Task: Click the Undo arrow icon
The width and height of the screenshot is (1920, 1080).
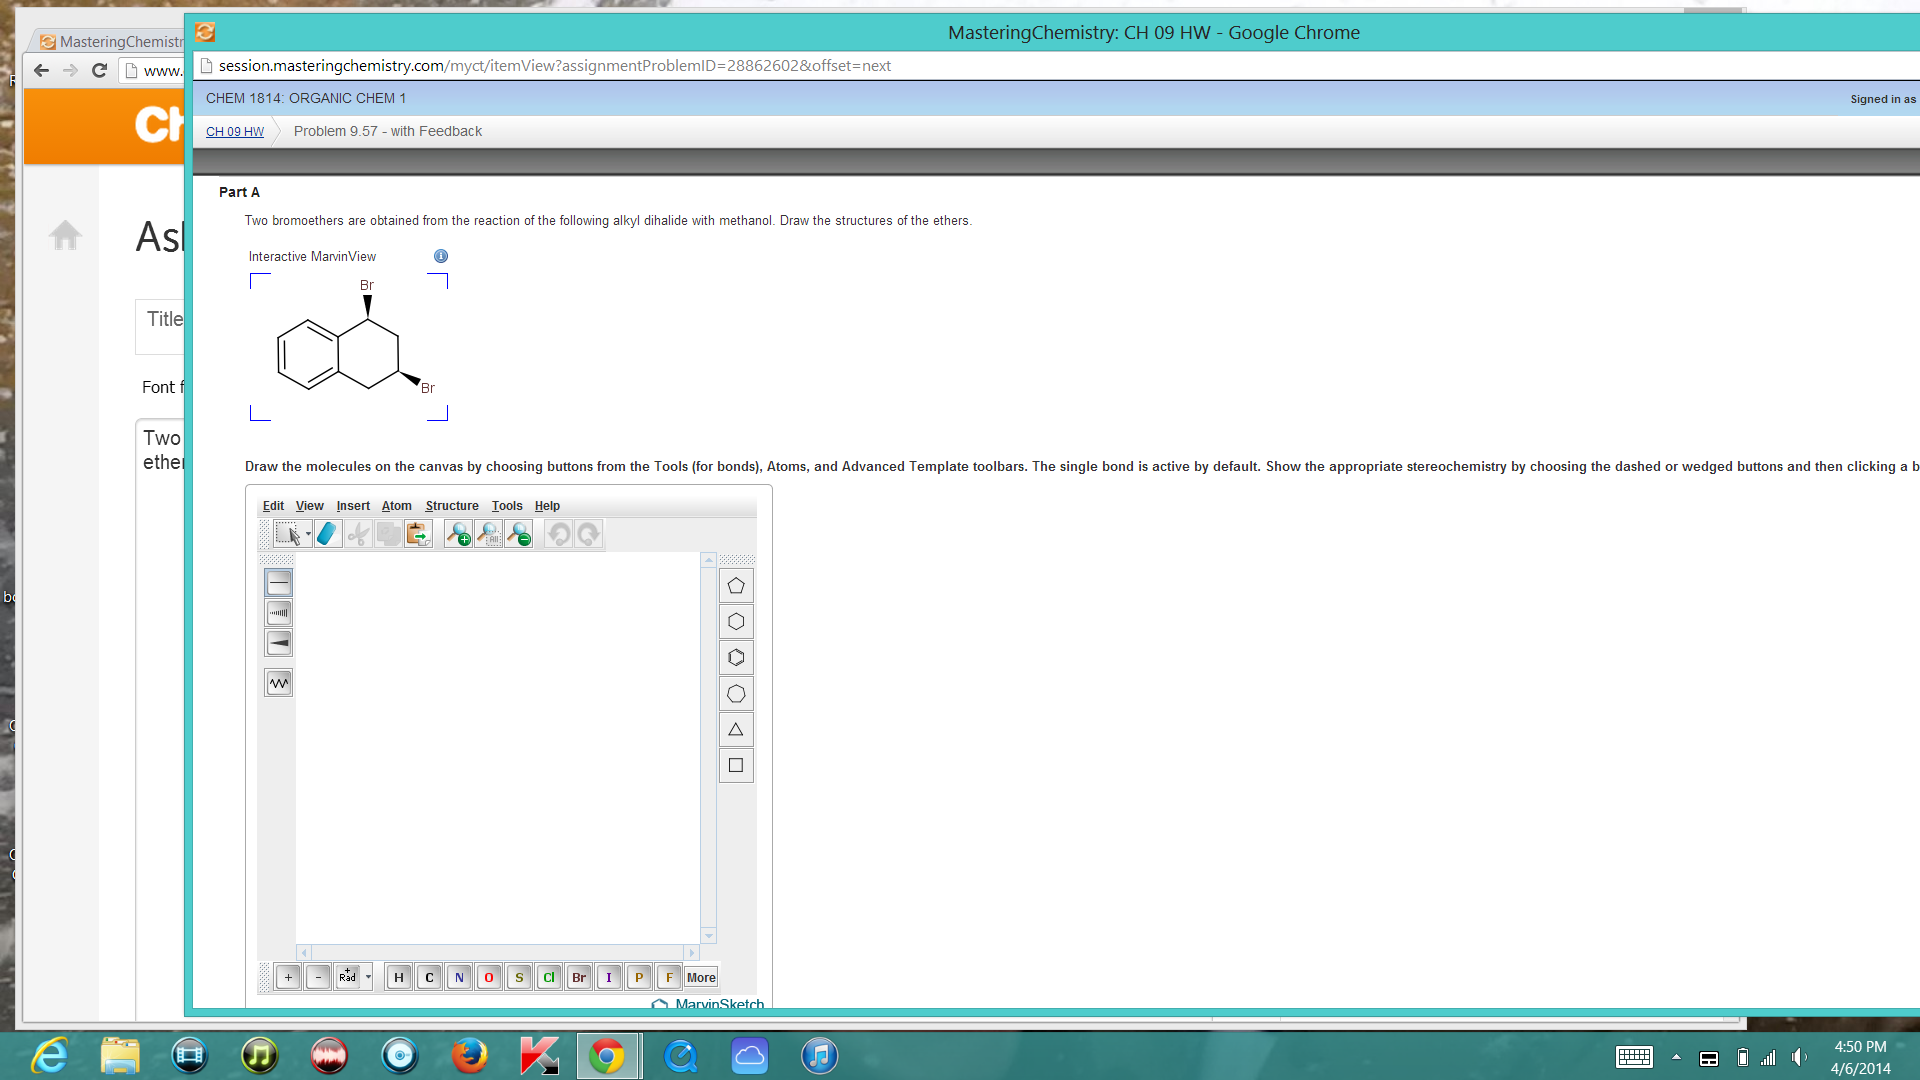Action: 559,535
